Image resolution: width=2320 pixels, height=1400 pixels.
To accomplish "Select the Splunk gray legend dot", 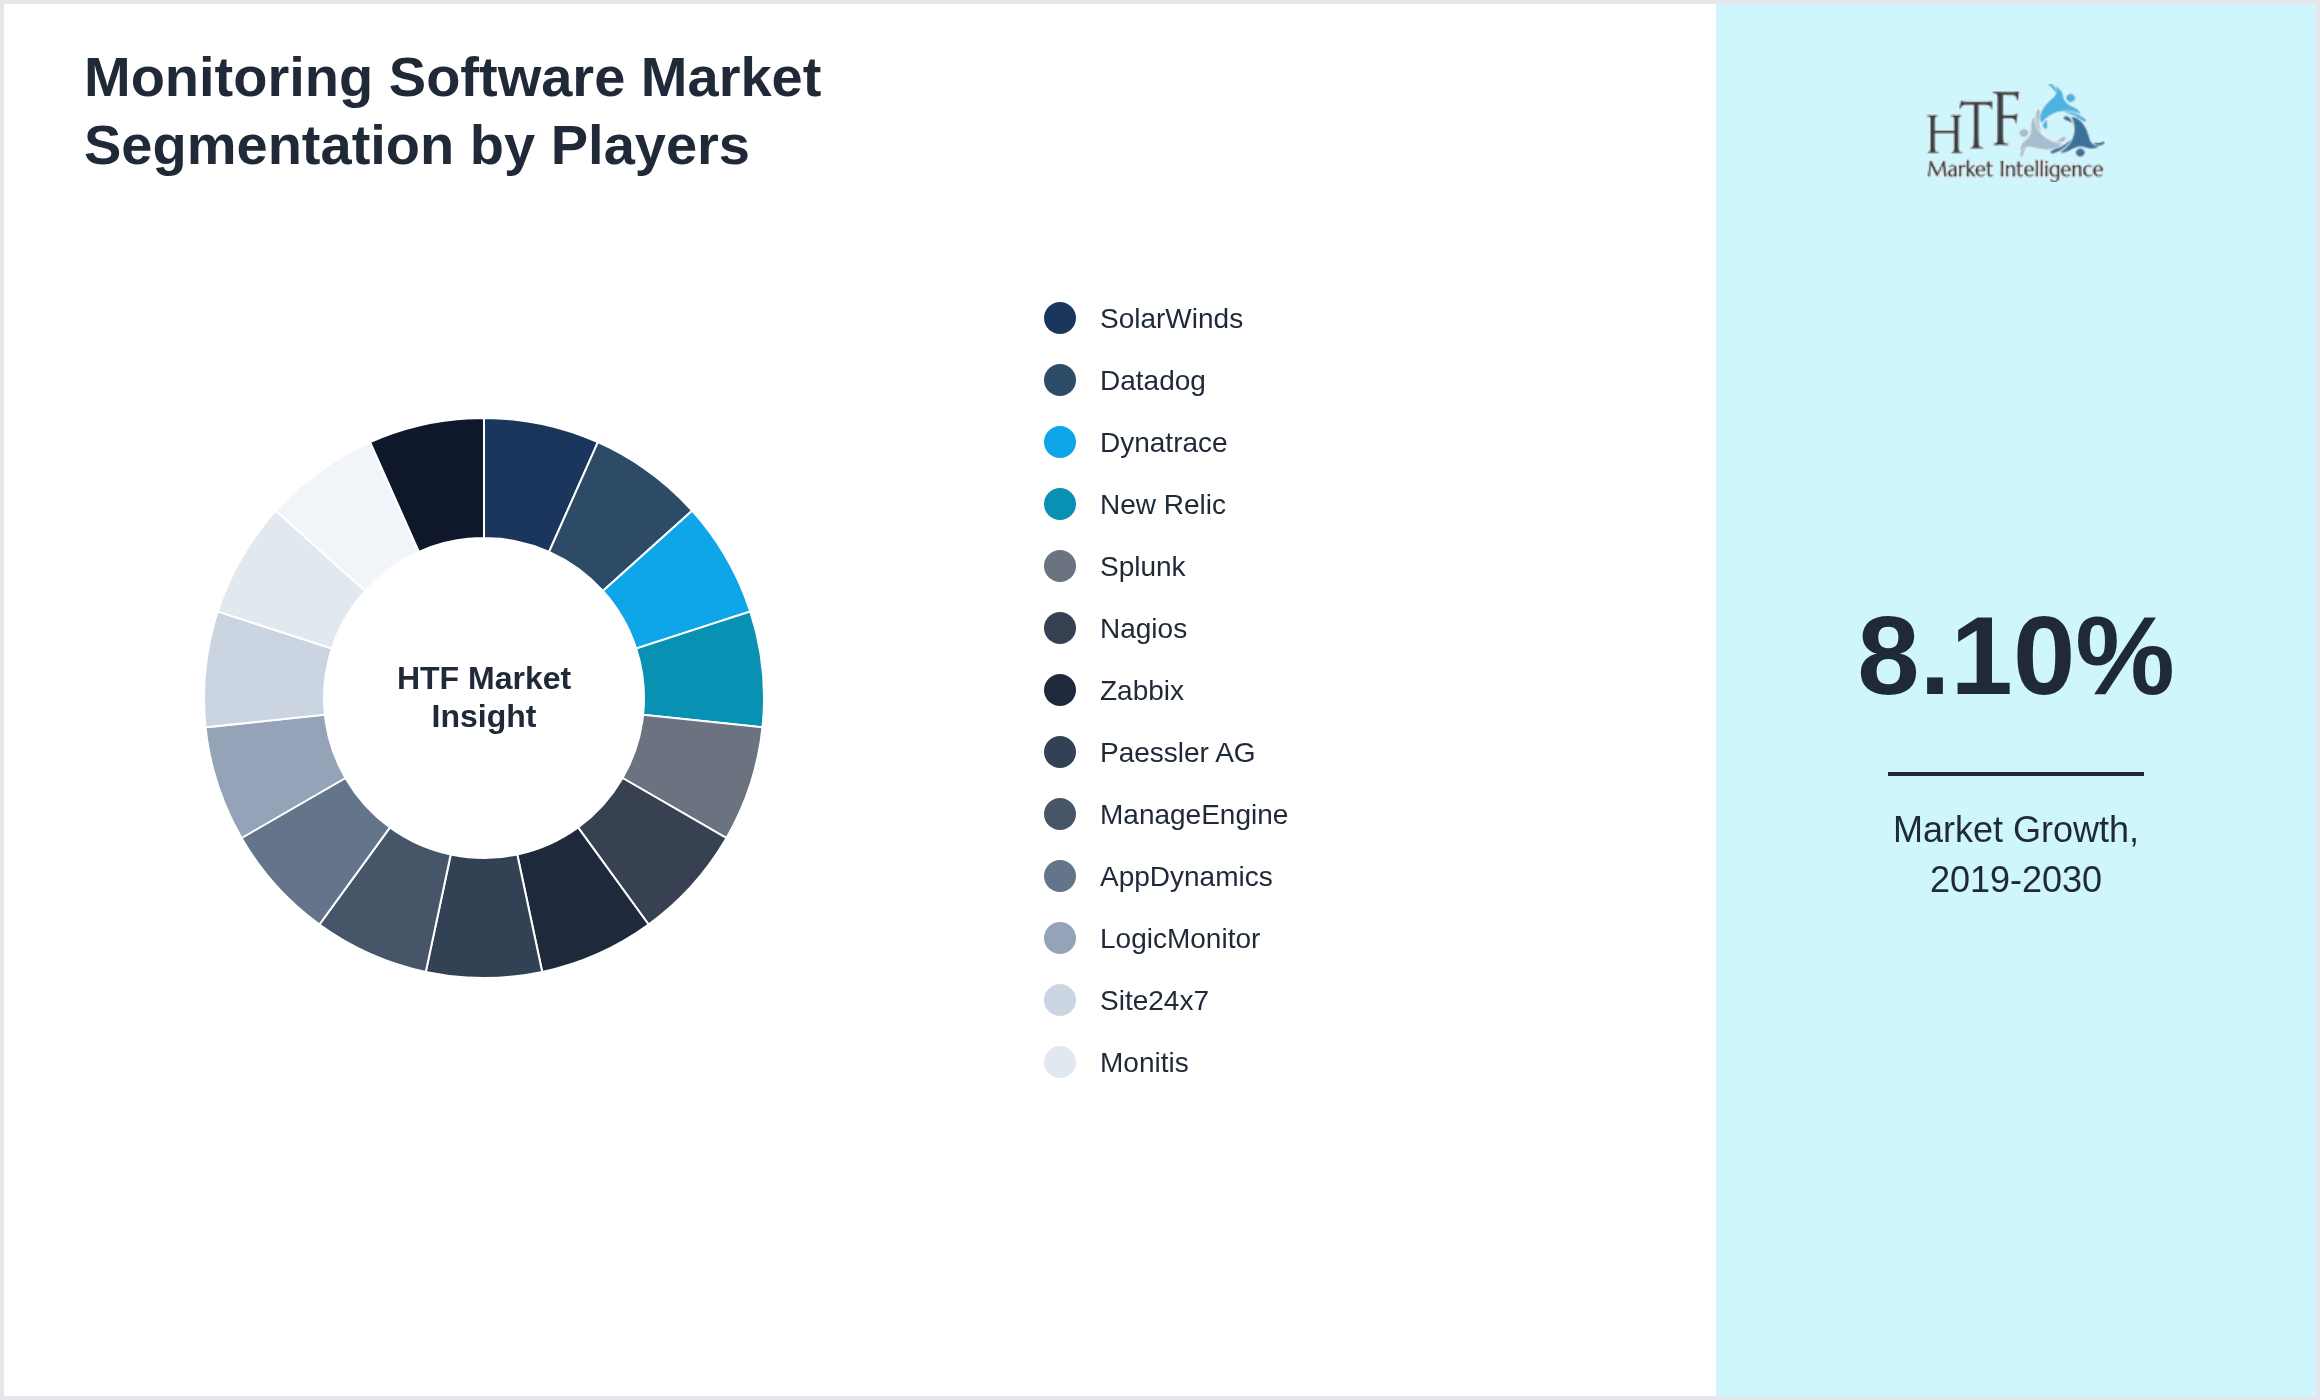I will pyautogui.click(x=1059, y=566).
